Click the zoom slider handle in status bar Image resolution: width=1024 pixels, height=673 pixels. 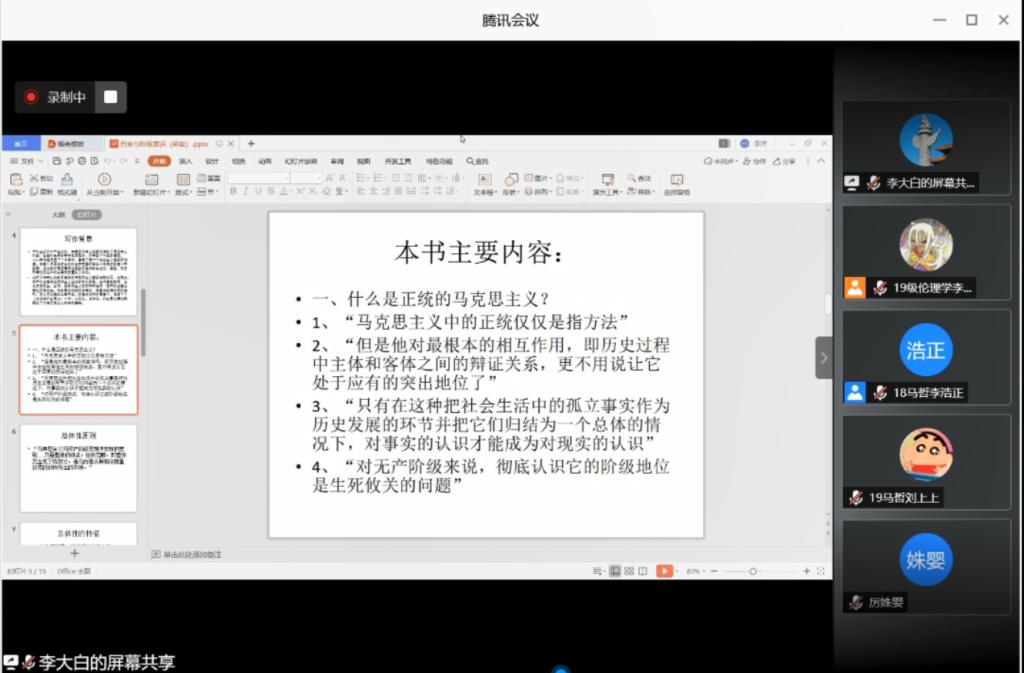(x=753, y=571)
